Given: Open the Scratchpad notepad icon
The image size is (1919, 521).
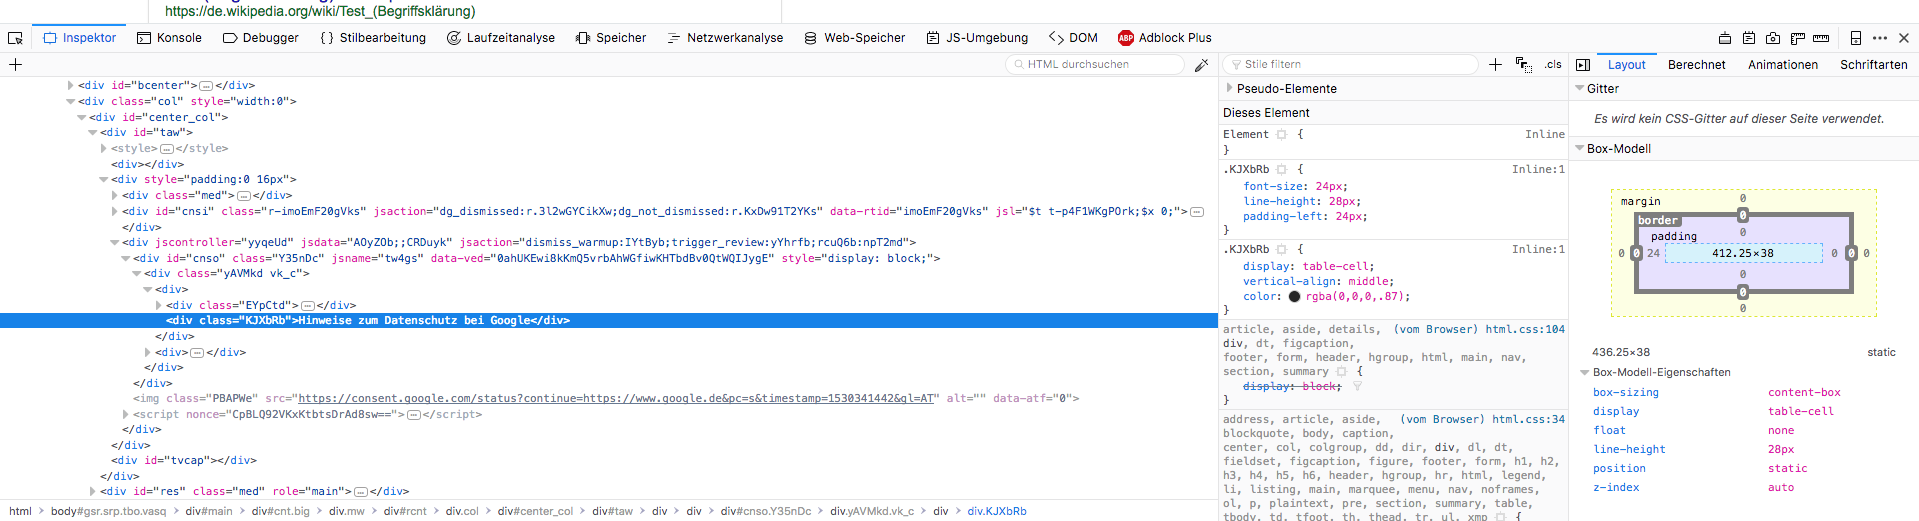Looking at the screenshot, I should pos(1749,38).
